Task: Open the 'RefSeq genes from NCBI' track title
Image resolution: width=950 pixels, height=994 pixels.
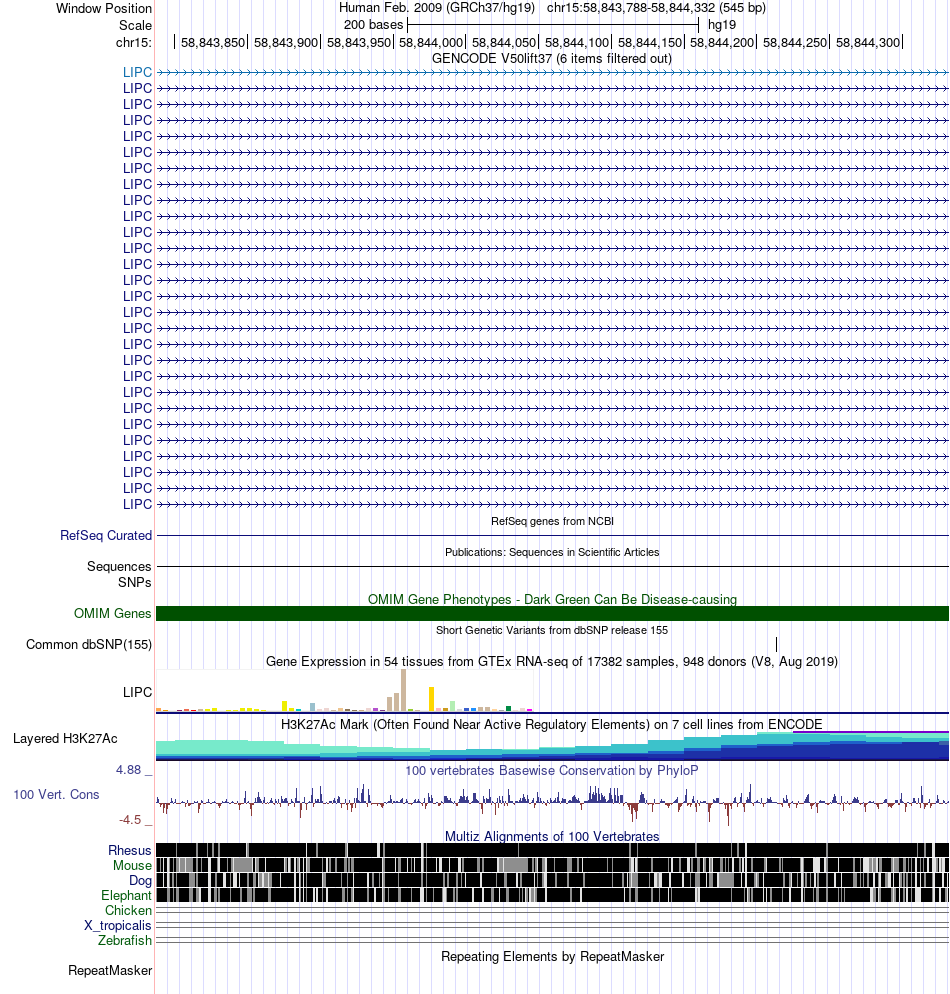Action: pos(552,521)
